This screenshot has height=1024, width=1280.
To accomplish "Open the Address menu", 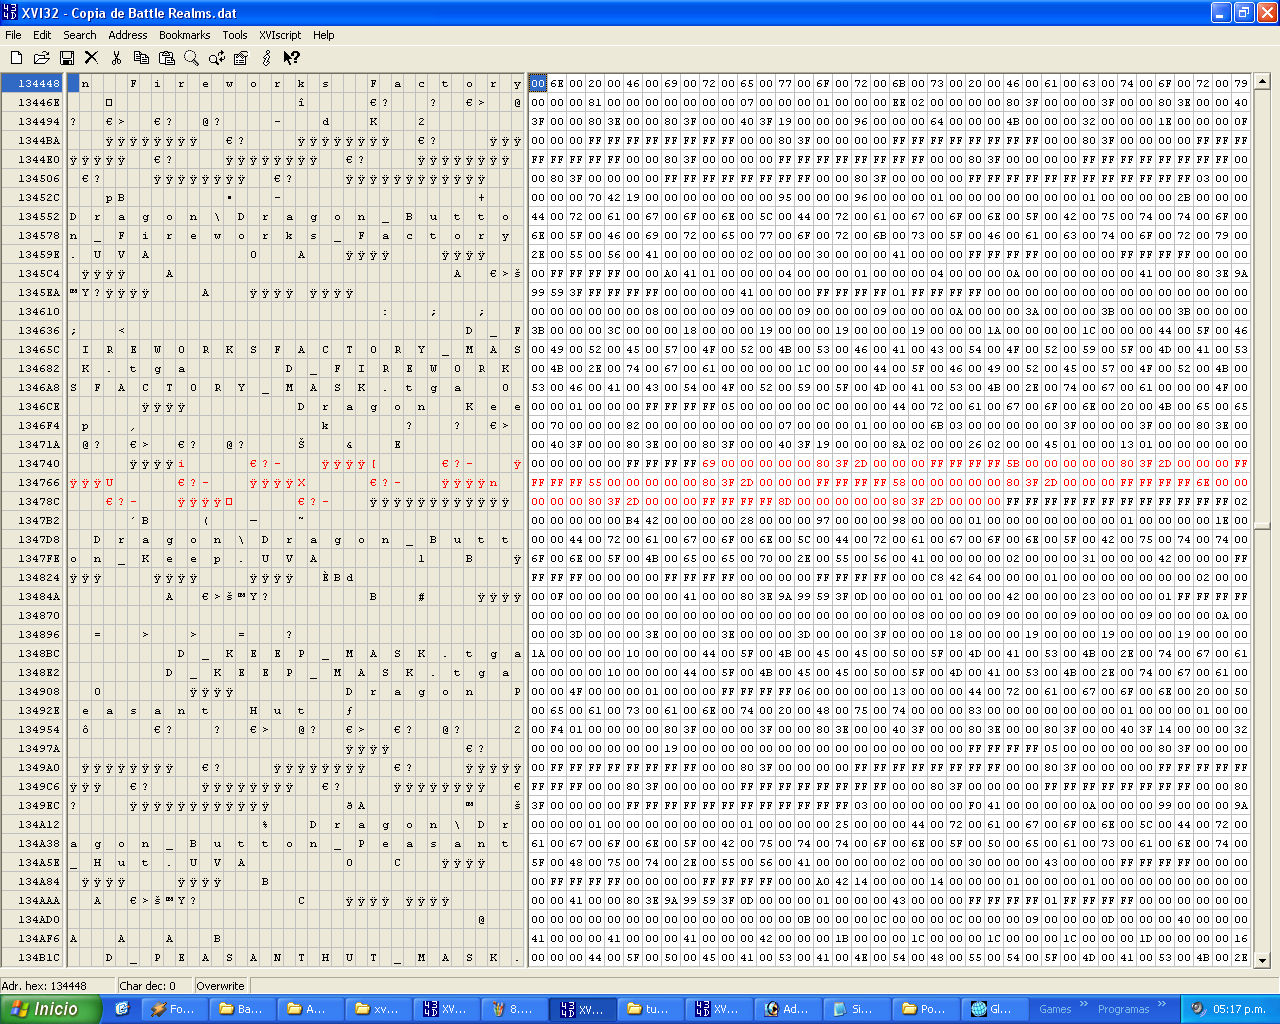I will [128, 35].
